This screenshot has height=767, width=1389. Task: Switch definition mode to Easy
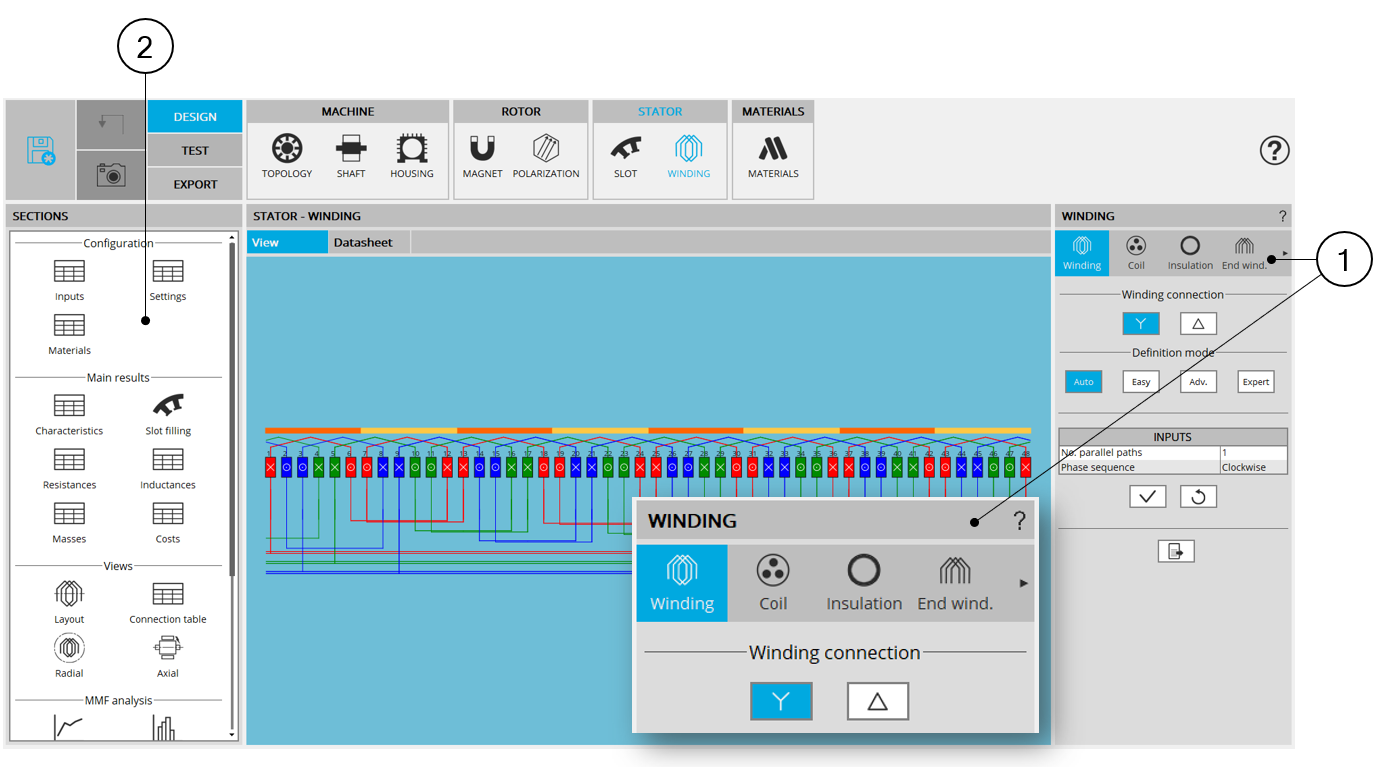pos(1141,382)
